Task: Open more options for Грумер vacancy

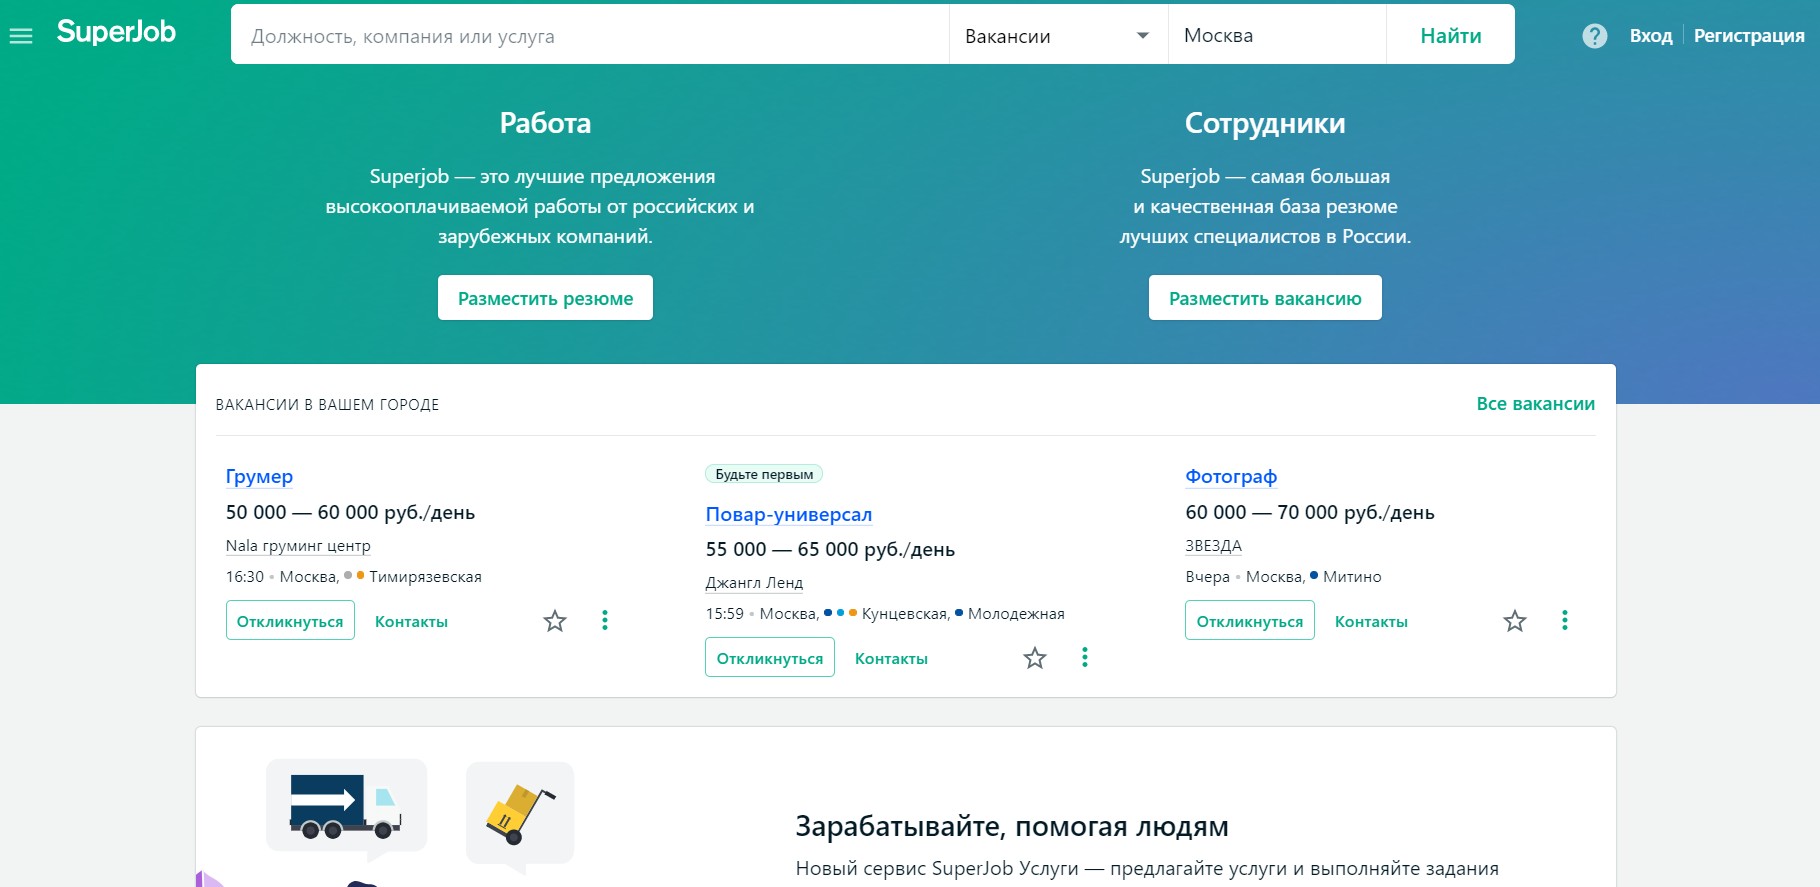Action: pyautogui.click(x=605, y=620)
